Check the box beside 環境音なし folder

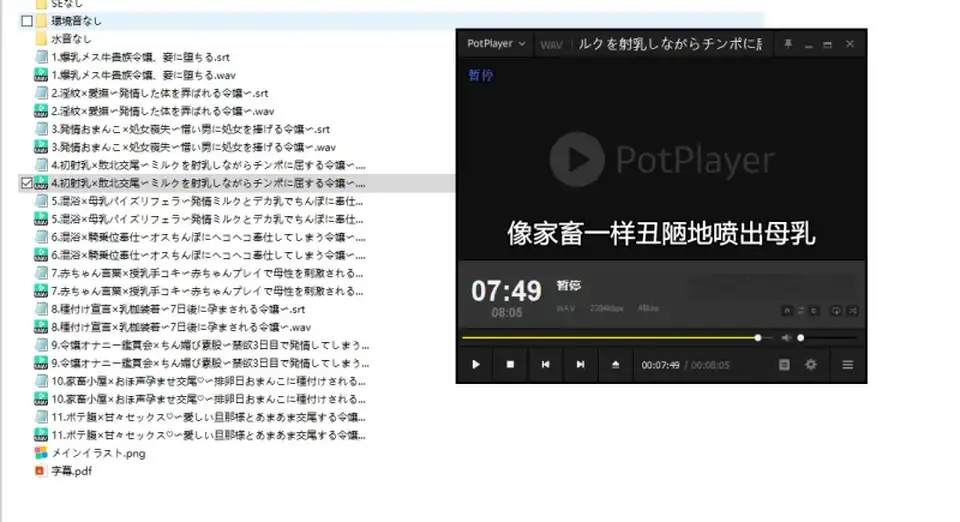point(26,21)
